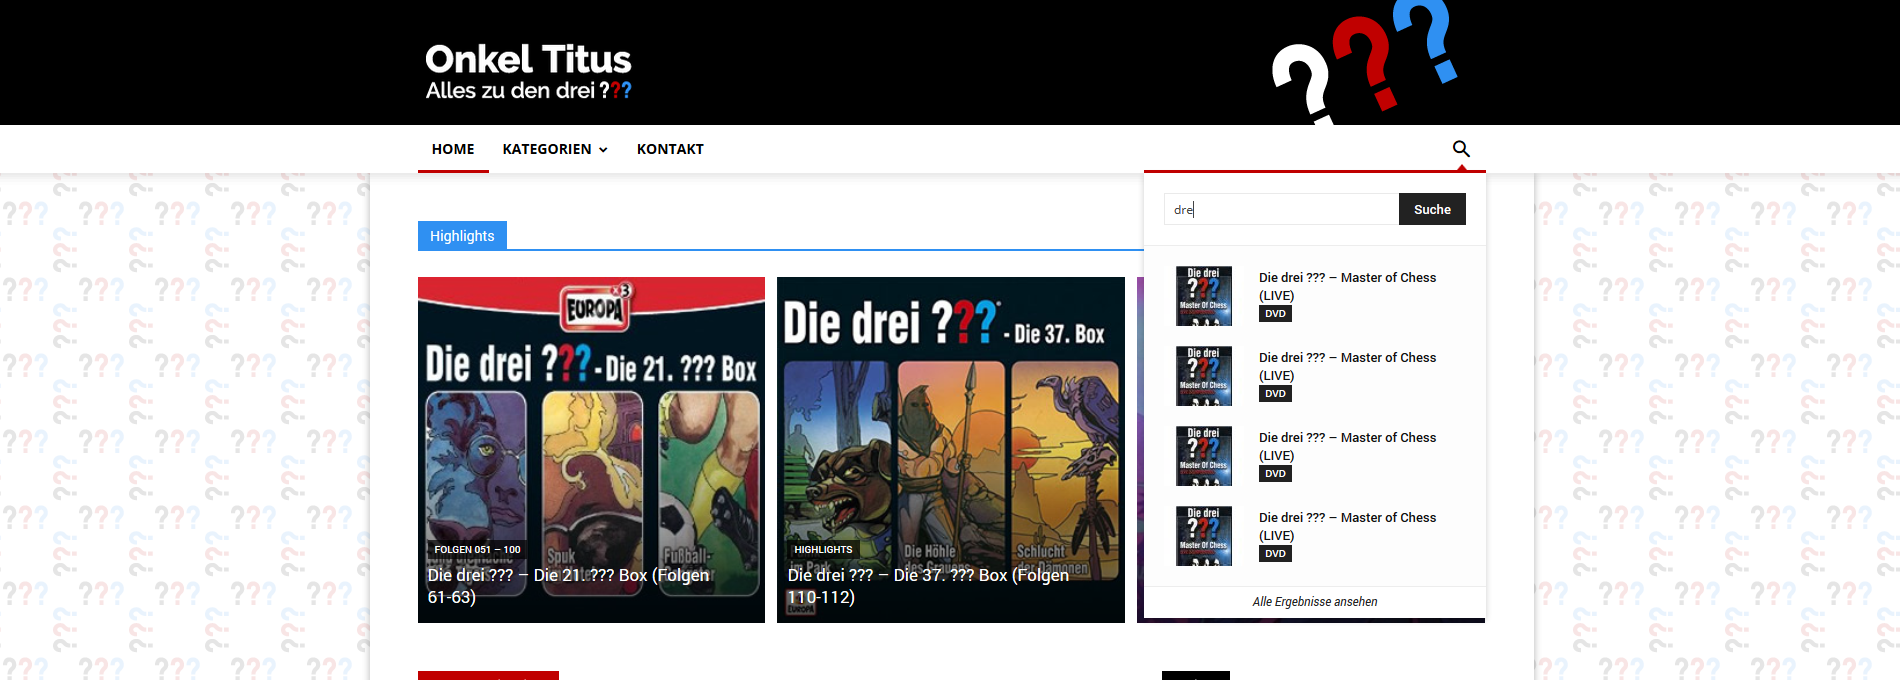Open "Die 37. ??? Box (Folgen 110-112)" title

[928, 586]
